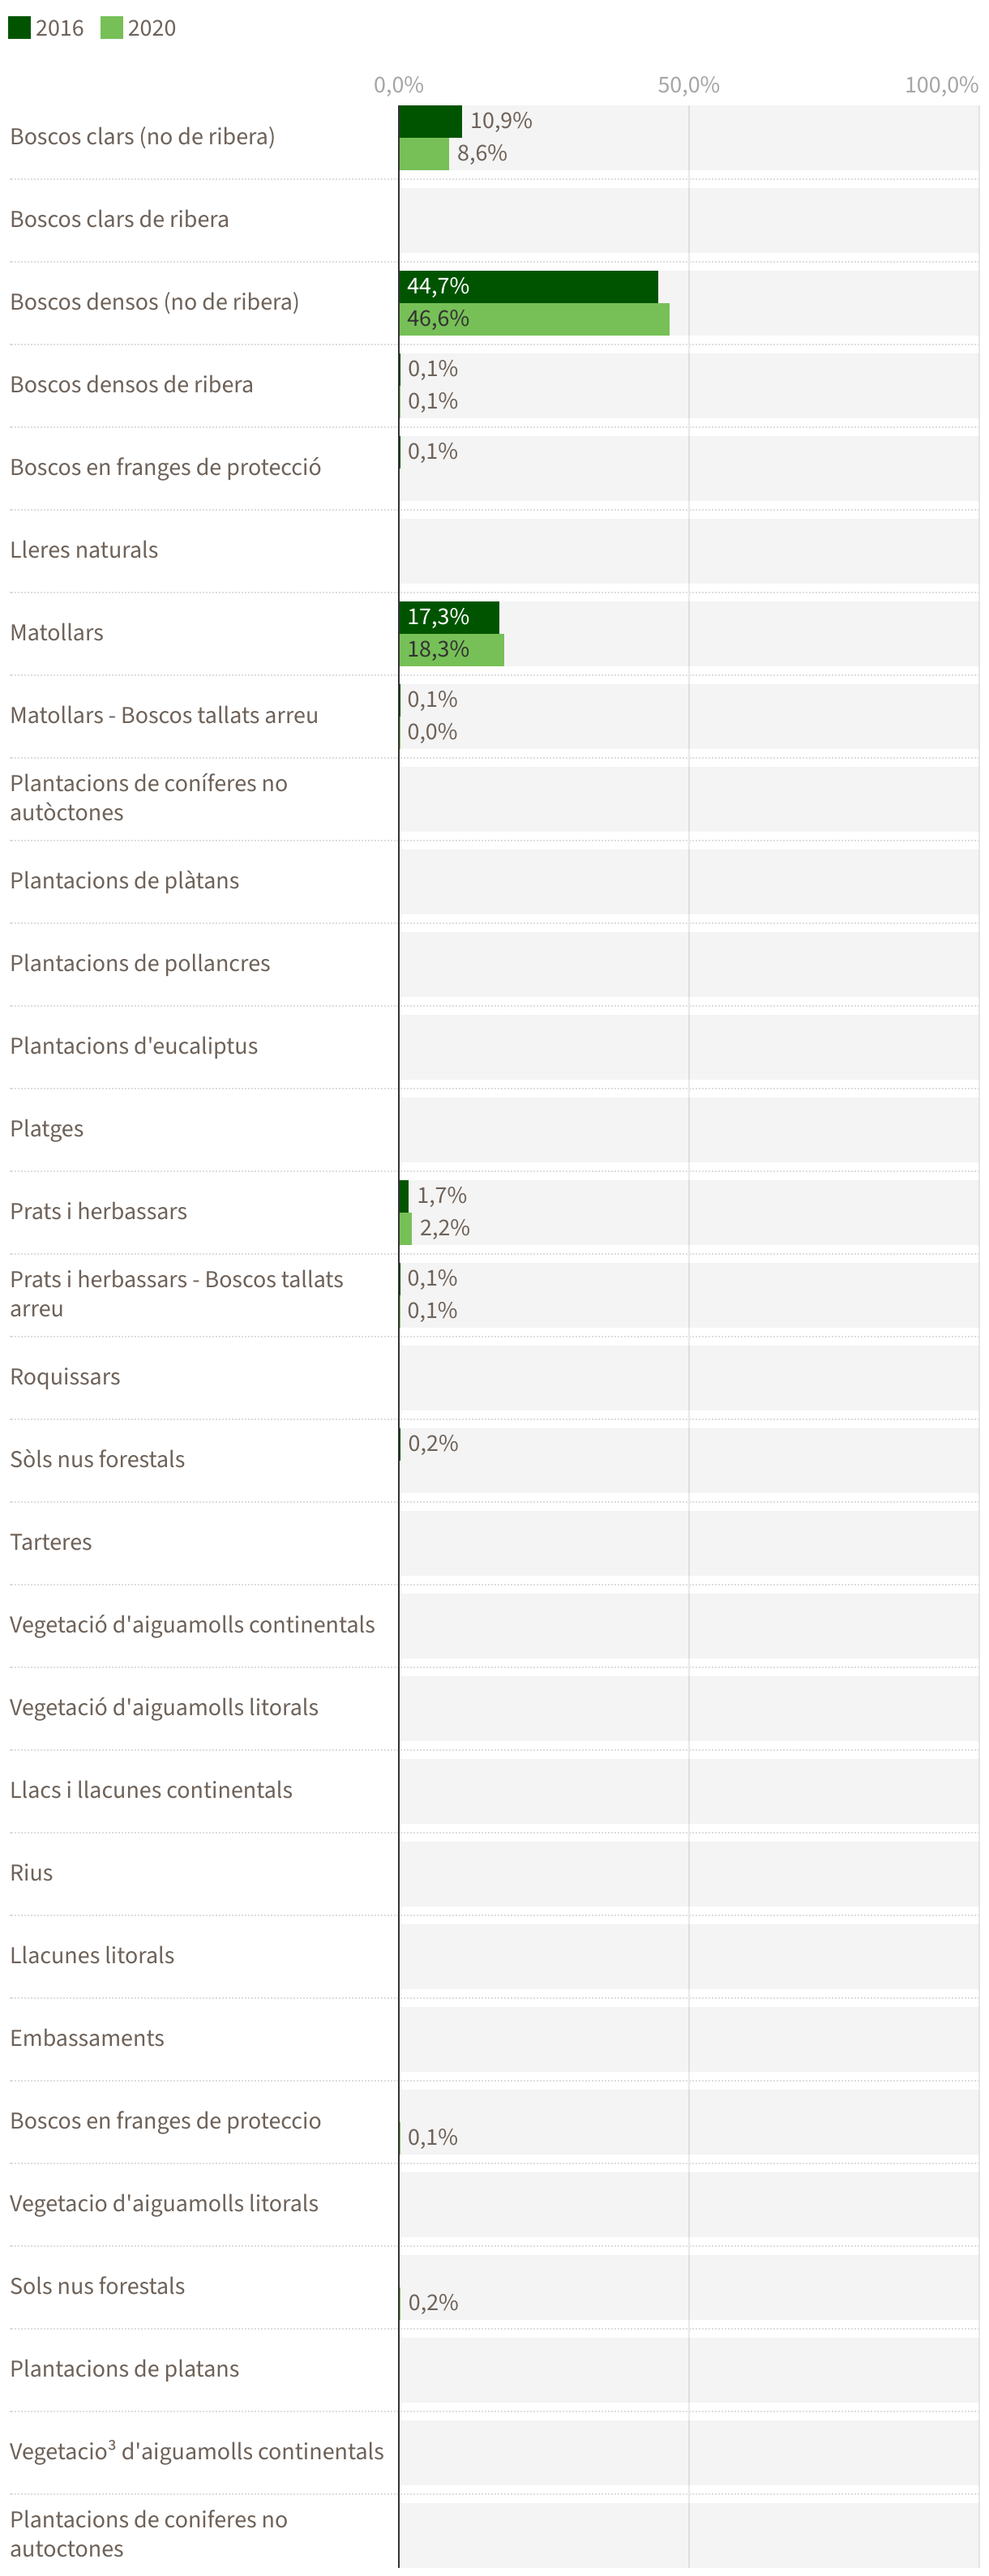Click the Embassaments category label
The image size is (989, 2576).
coord(87,2038)
